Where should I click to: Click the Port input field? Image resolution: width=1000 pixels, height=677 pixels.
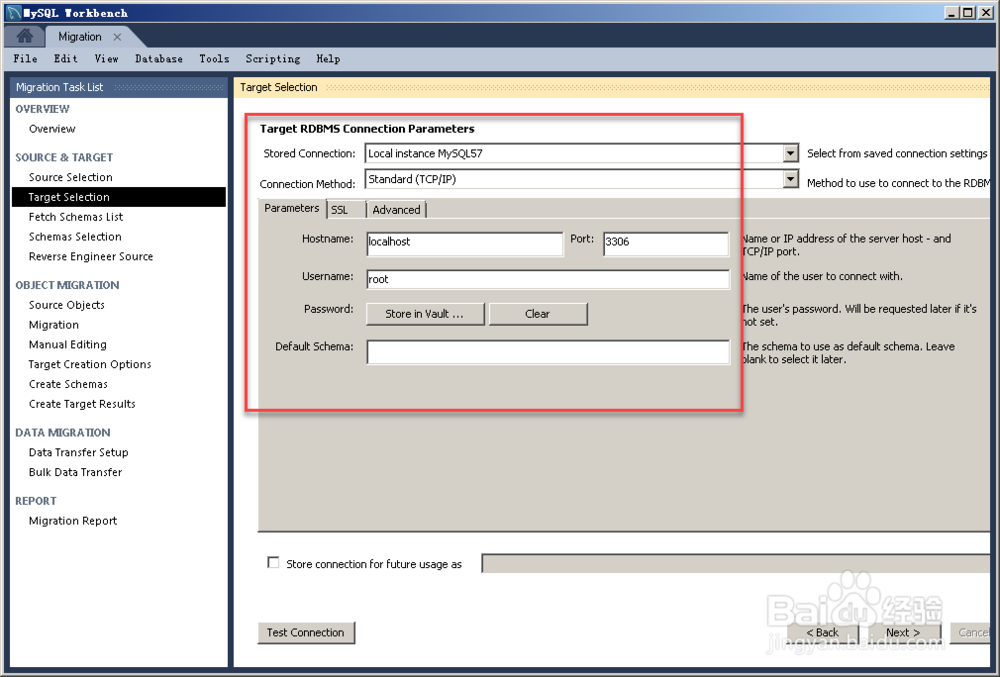[x=665, y=244]
